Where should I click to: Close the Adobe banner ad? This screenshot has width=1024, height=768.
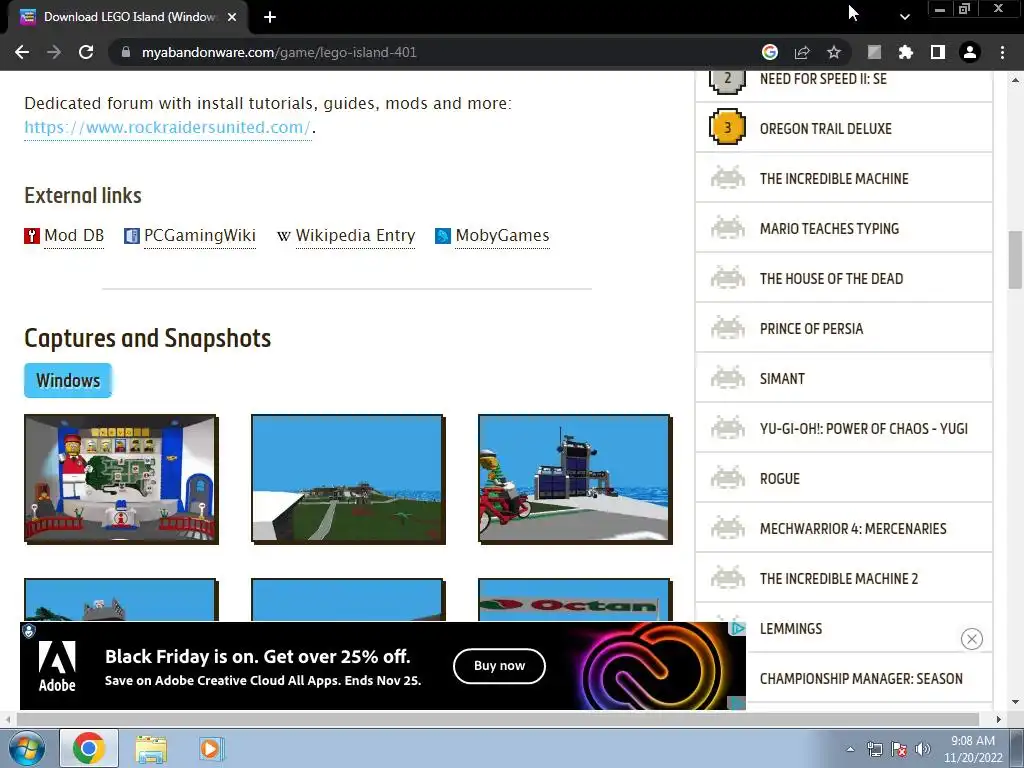[972, 639]
